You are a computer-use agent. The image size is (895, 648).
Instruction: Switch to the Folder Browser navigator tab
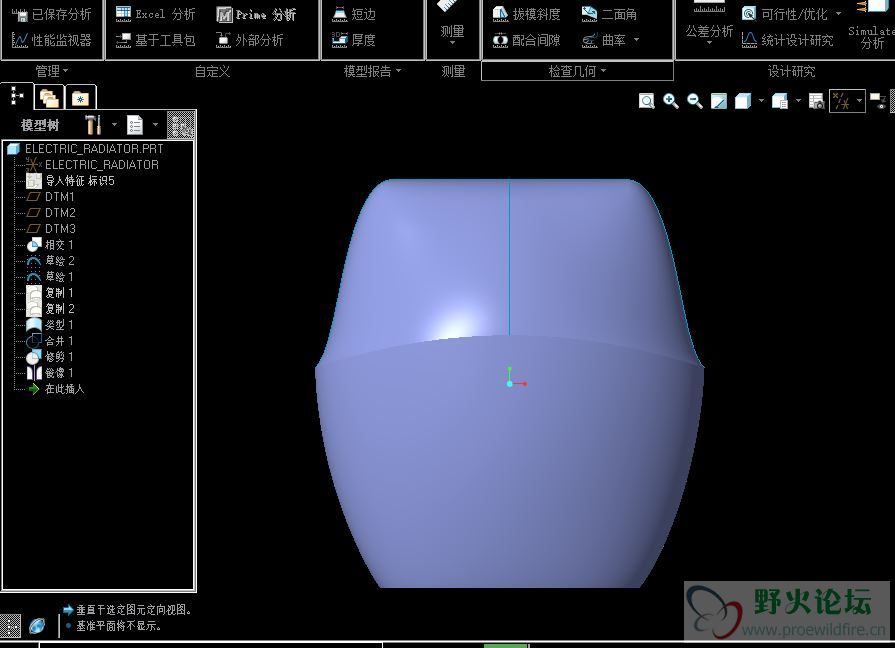click(x=49, y=98)
